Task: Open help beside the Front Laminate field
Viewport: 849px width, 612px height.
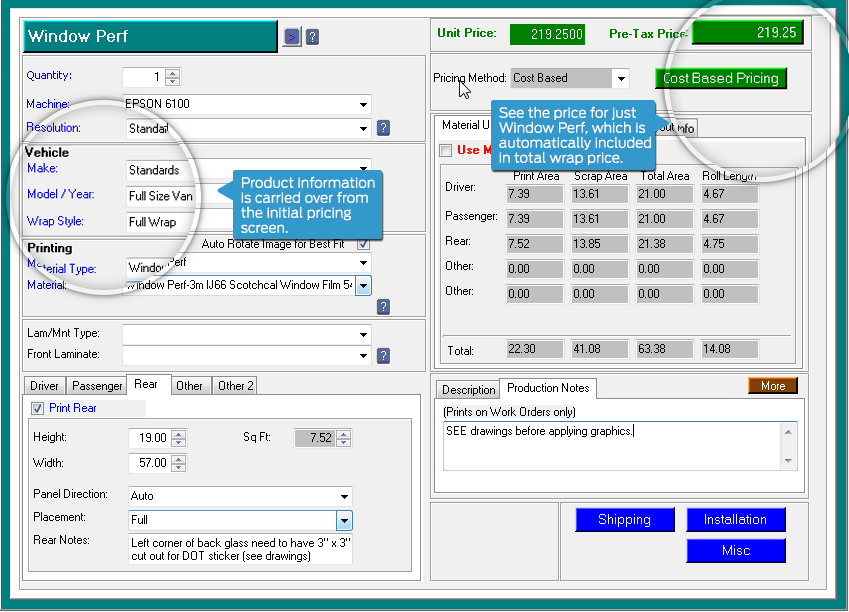Action: pos(381,355)
